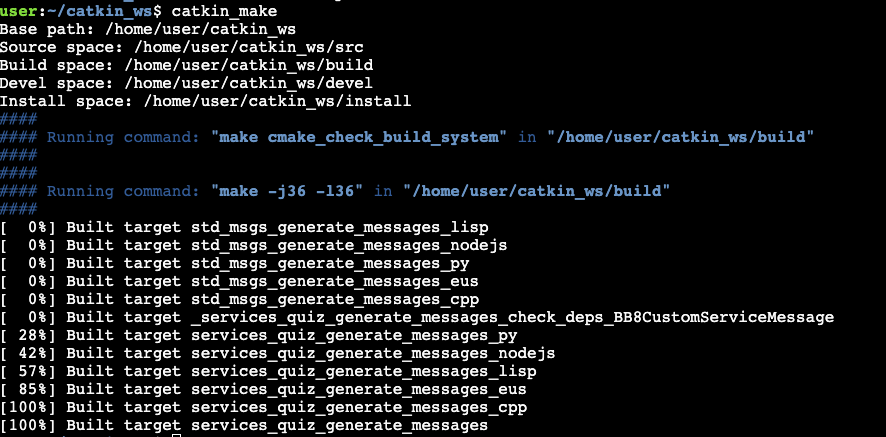Click the Devel space path line
Image resolution: width=886 pixels, height=437 pixels.
[x=186, y=83]
